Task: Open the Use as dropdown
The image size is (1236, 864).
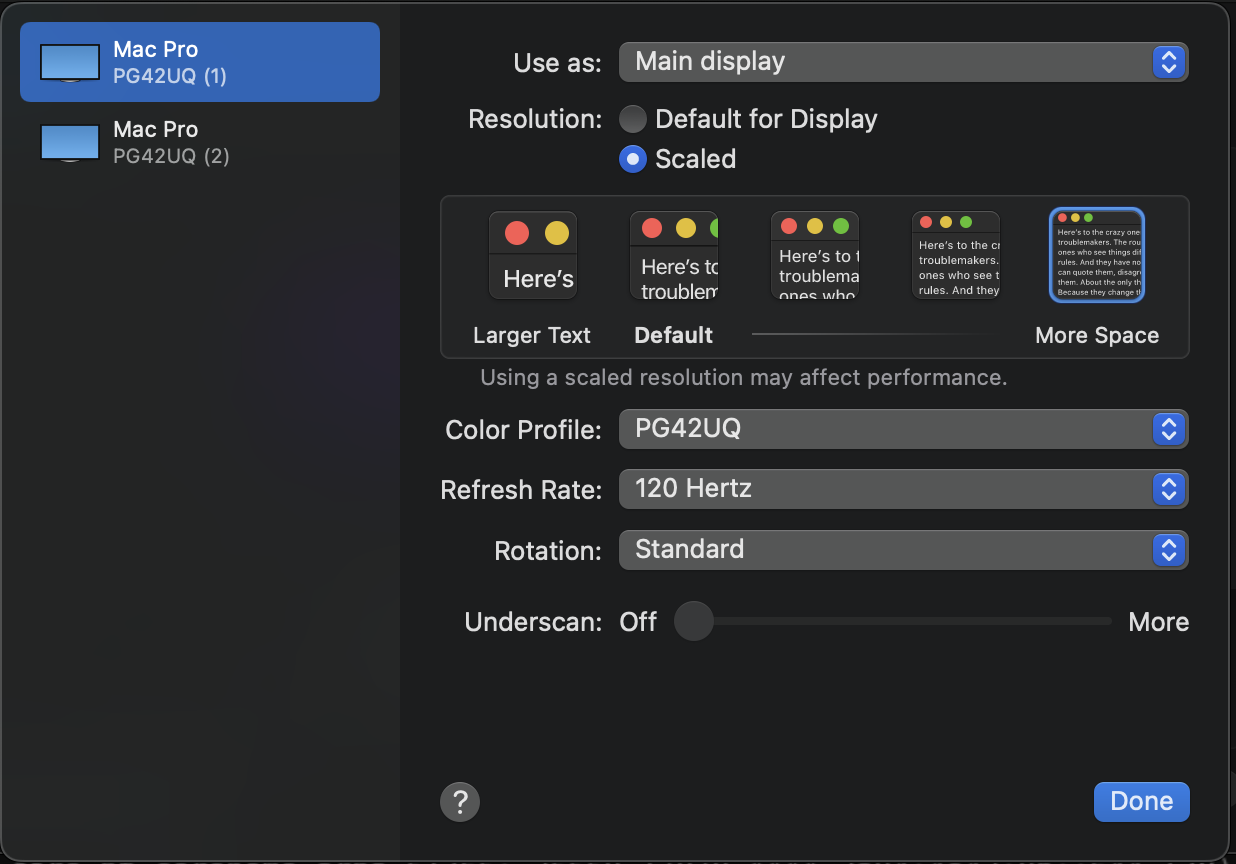Action: coord(903,62)
